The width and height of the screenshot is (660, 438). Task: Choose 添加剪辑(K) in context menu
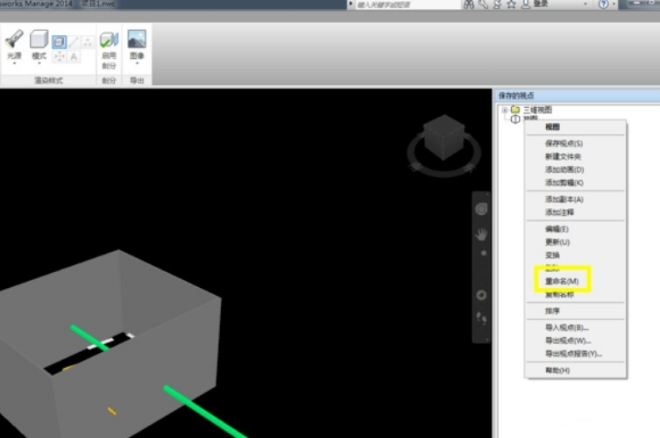coord(575,183)
